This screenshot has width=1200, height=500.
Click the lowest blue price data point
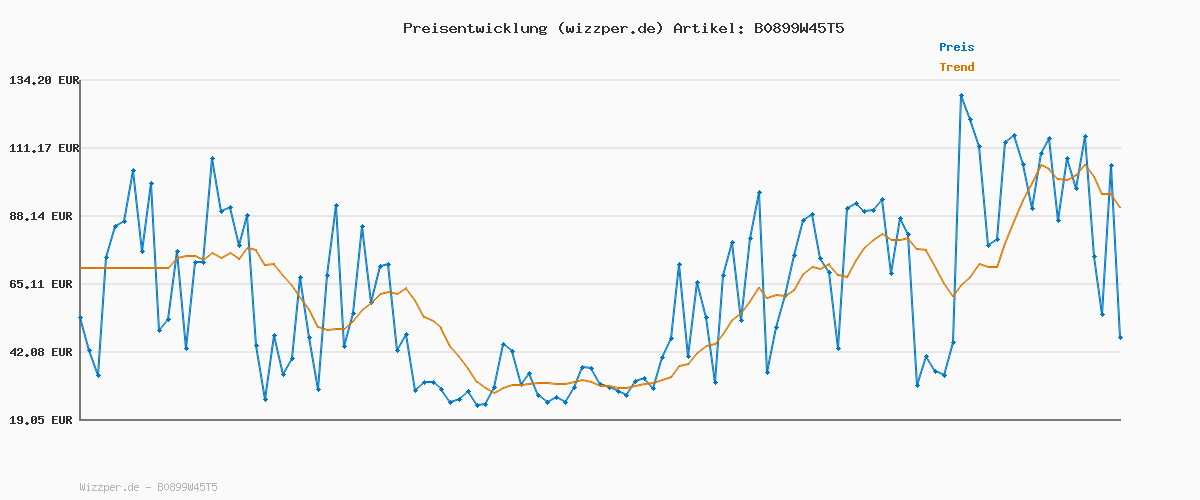coord(478,405)
